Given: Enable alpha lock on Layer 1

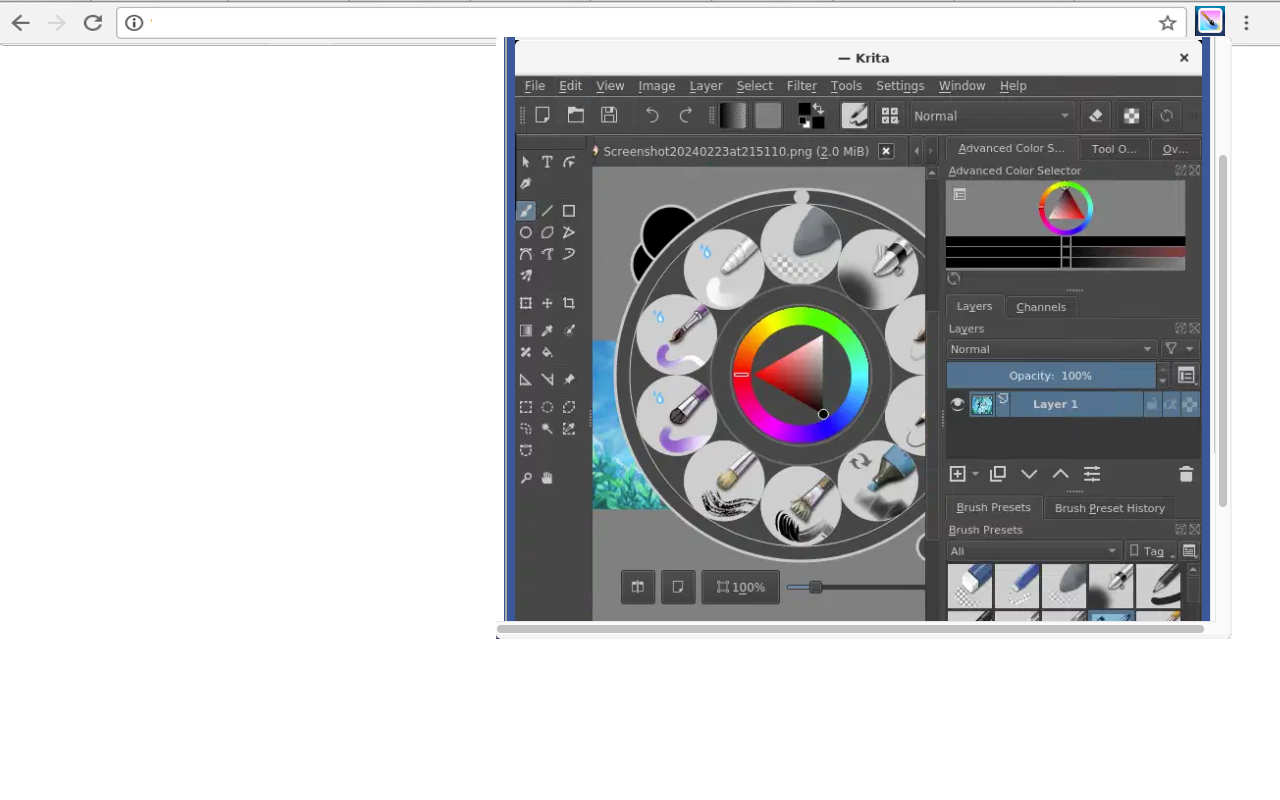Looking at the screenshot, I should tap(1171, 404).
